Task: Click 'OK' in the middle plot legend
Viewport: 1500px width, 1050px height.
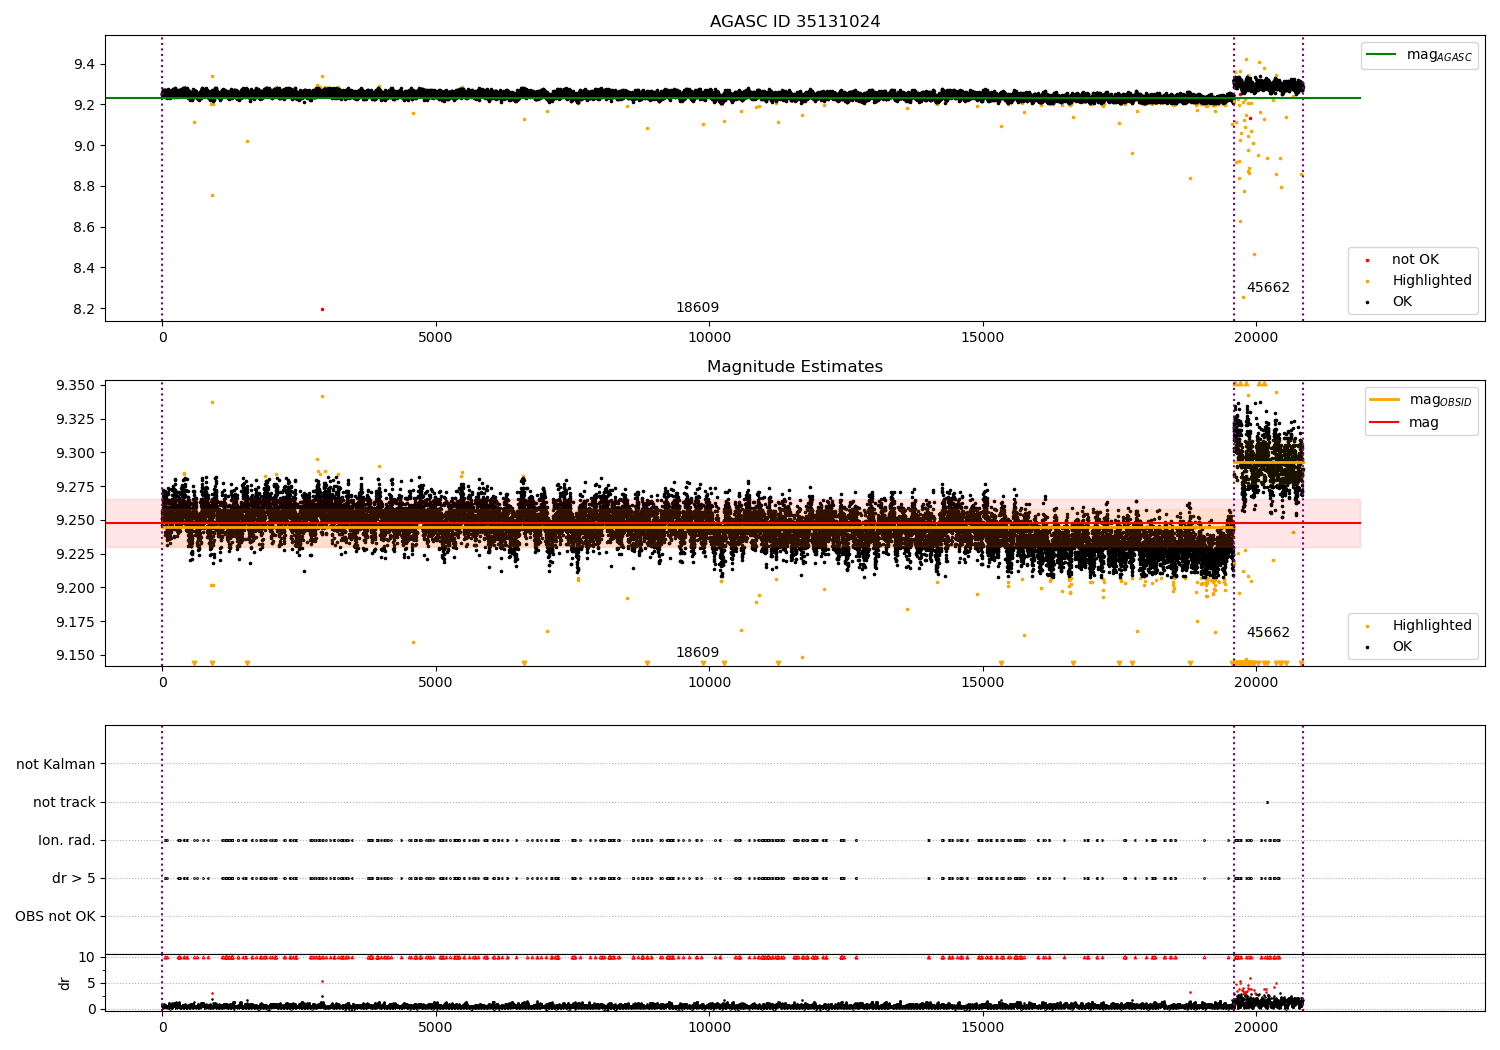Action: pyautogui.click(x=1402, y=647)
